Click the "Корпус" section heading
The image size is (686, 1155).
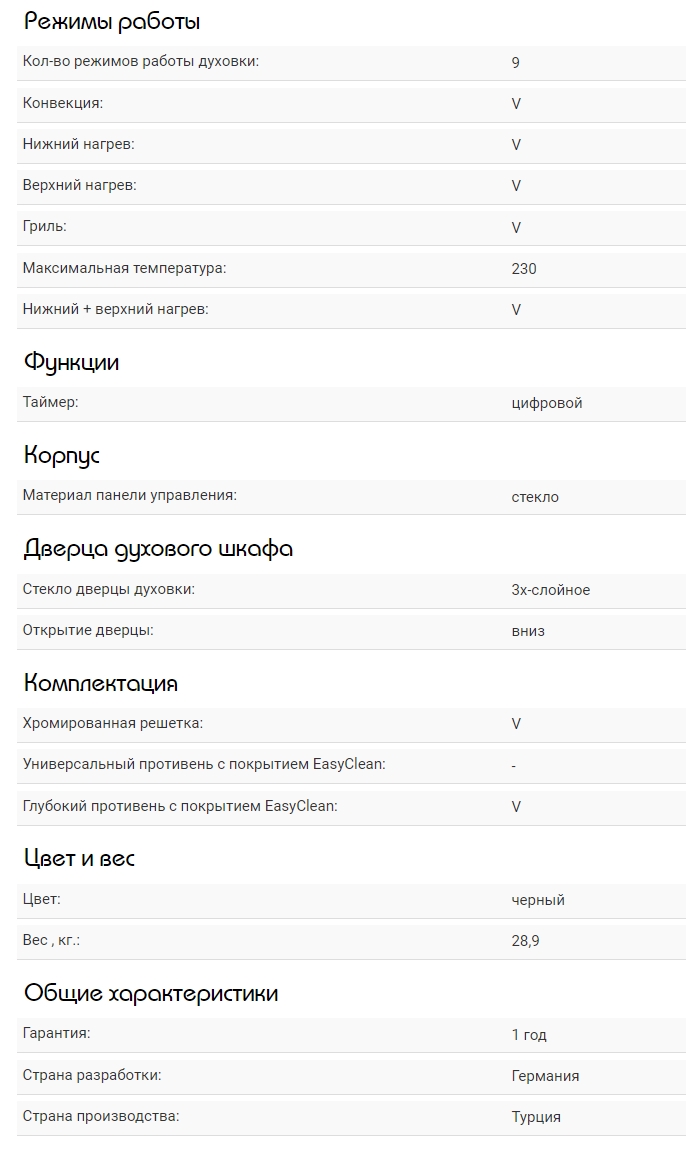(62, 455)
